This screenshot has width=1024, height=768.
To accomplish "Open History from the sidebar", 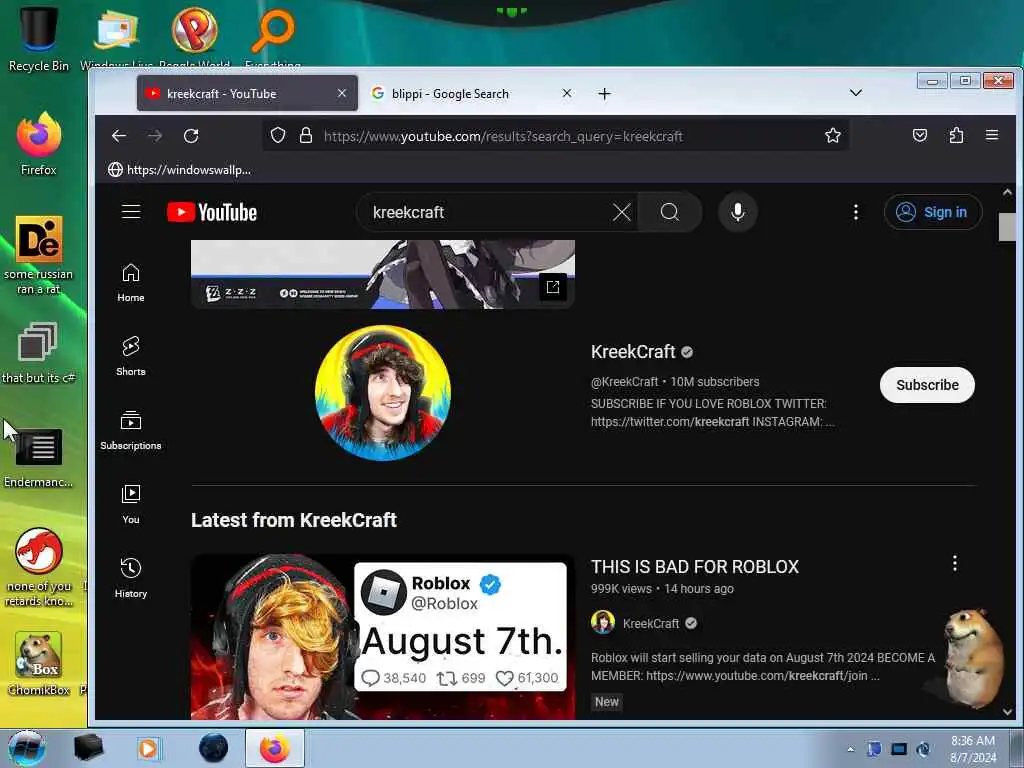I will click(131, 579).
